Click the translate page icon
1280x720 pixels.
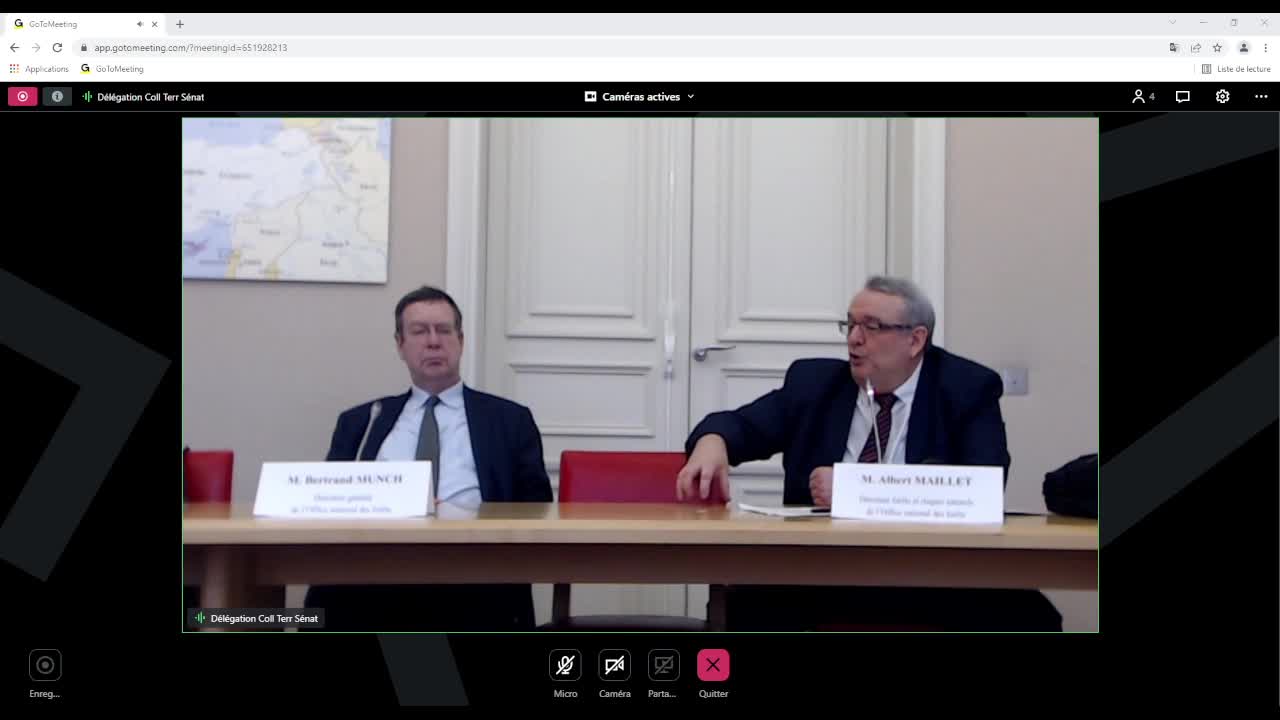(x=1174, y=47)
